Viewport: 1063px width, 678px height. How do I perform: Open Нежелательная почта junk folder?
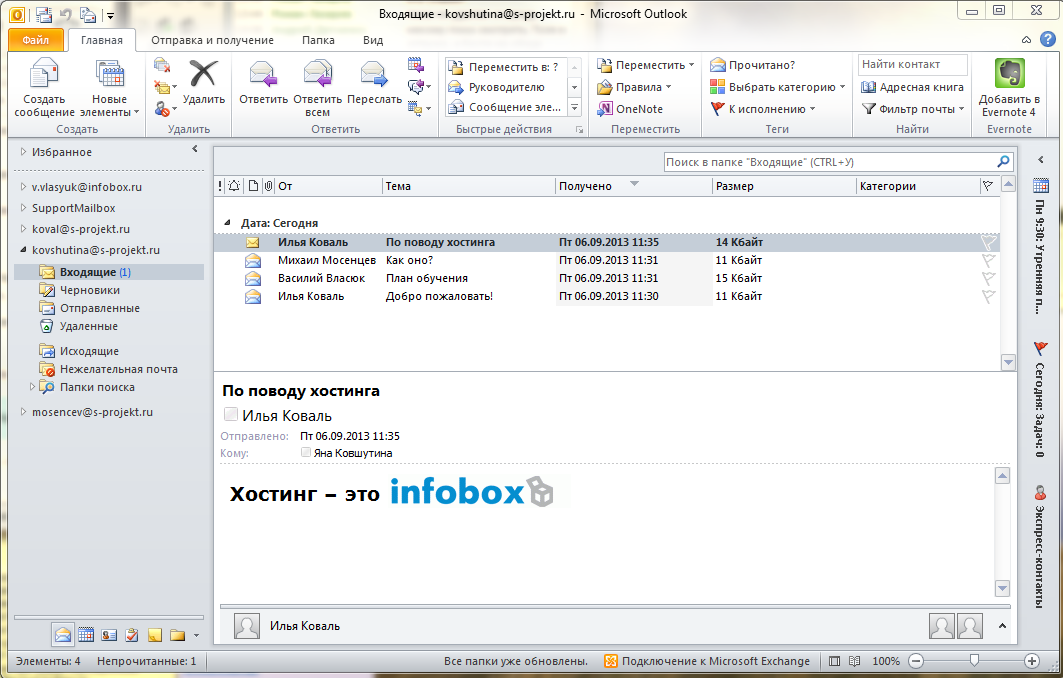(119, 369)
